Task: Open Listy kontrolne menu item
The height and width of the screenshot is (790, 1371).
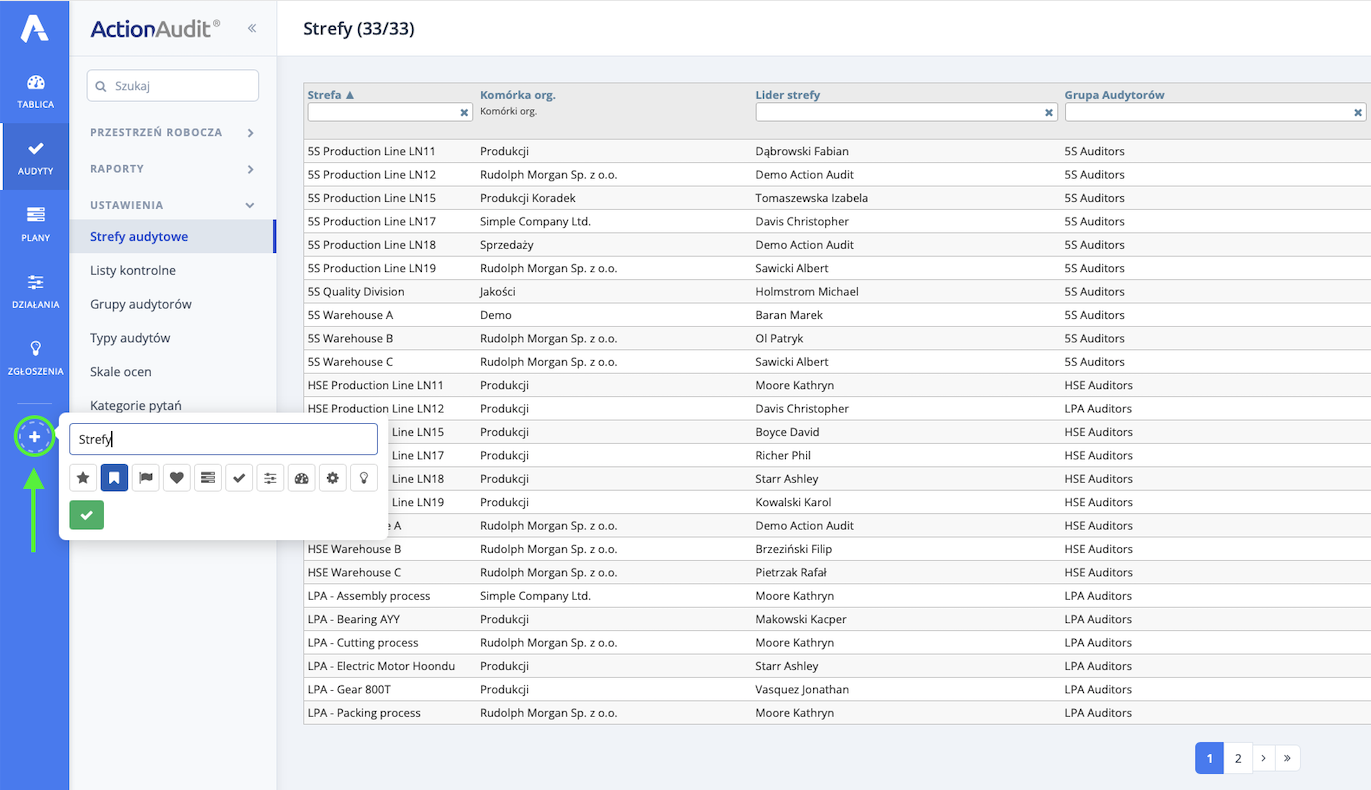Action: click(x=133, y=270)
